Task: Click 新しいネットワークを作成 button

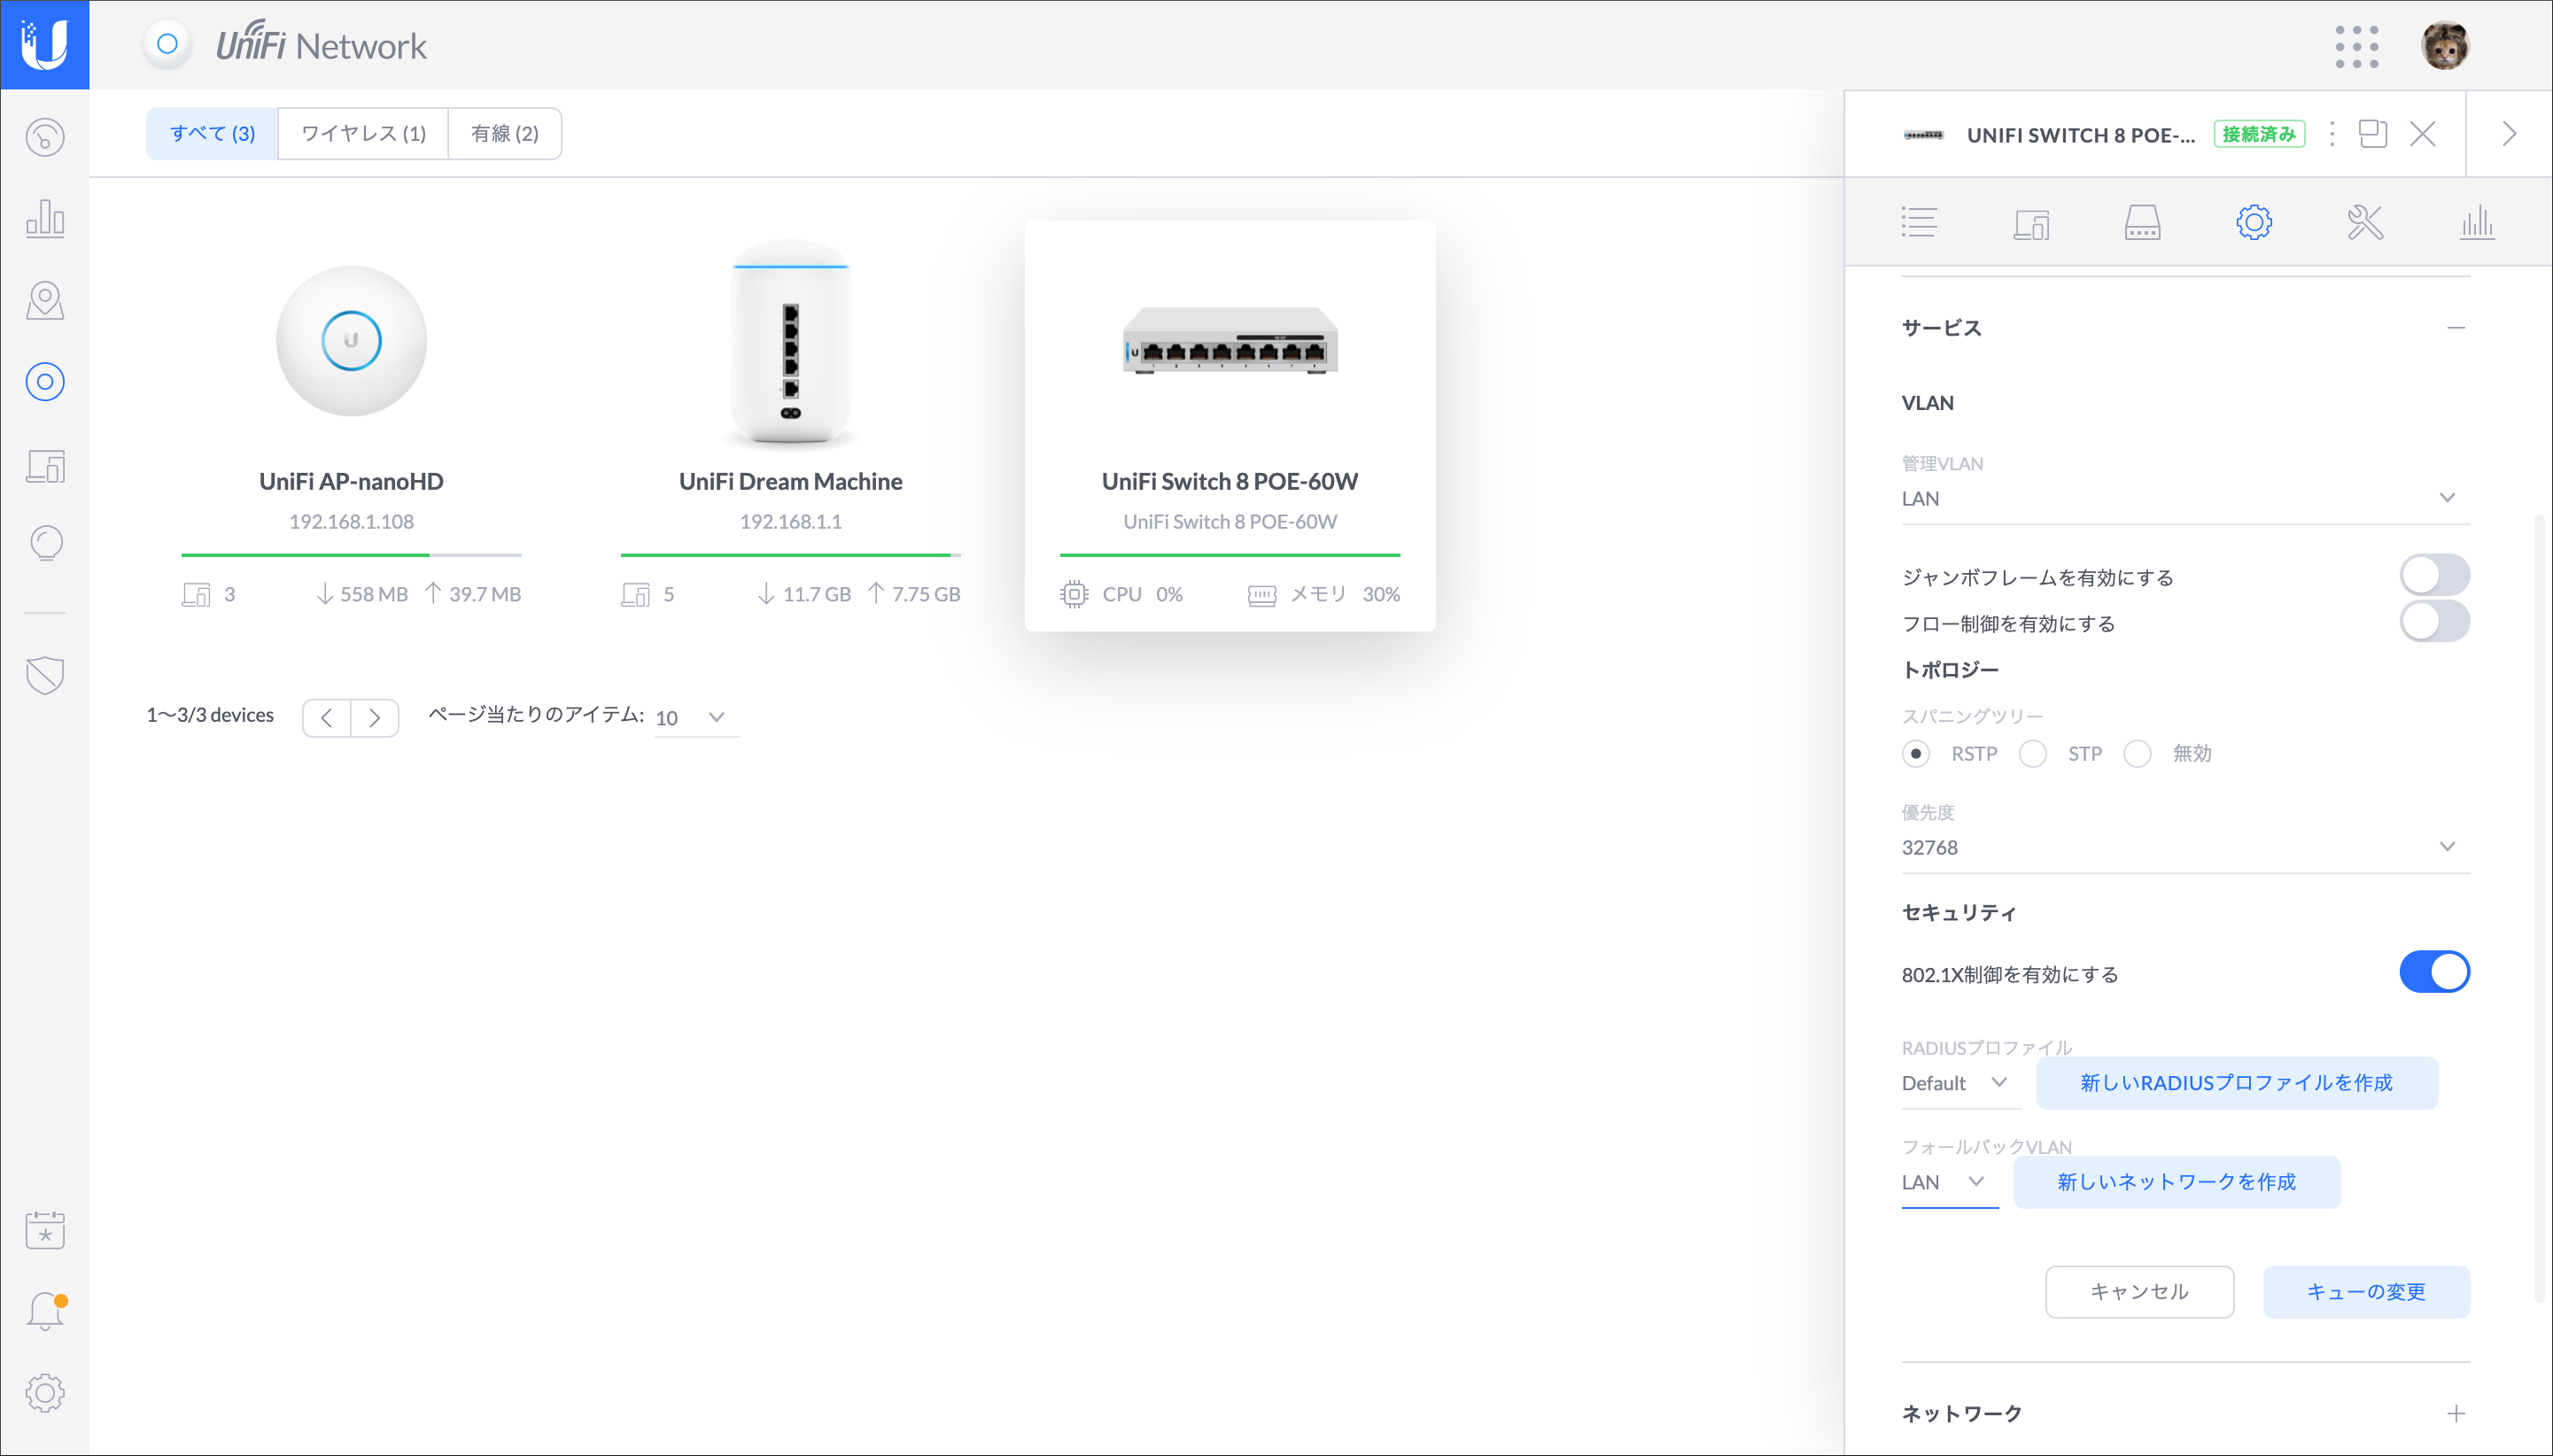Action: click(x=2176, y=1182)
